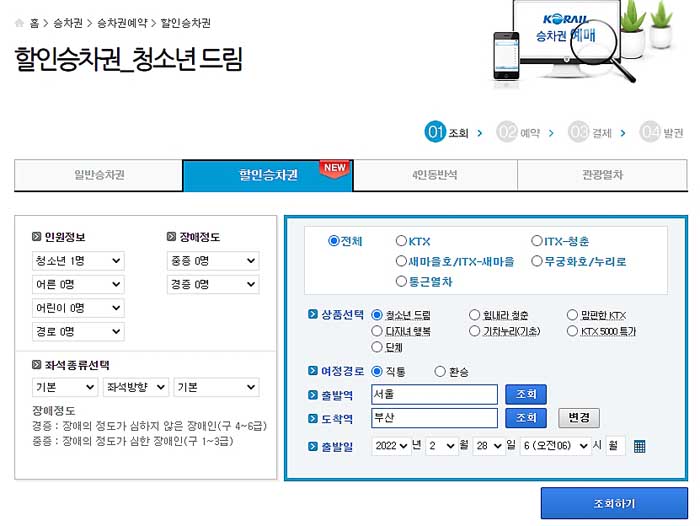Click the 출발역 input with 서울
Viewport: 700px width, 526px height.
434,394
